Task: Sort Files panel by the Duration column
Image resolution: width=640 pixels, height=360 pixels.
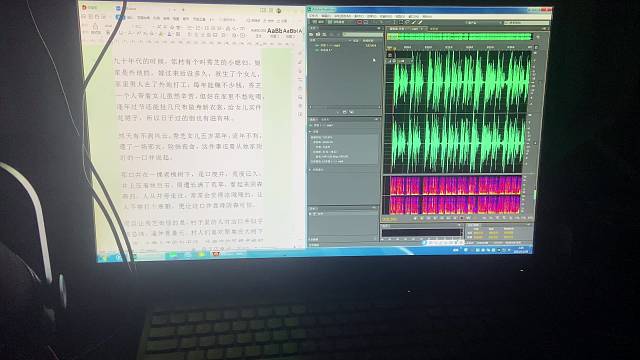Action: (368, 41)
